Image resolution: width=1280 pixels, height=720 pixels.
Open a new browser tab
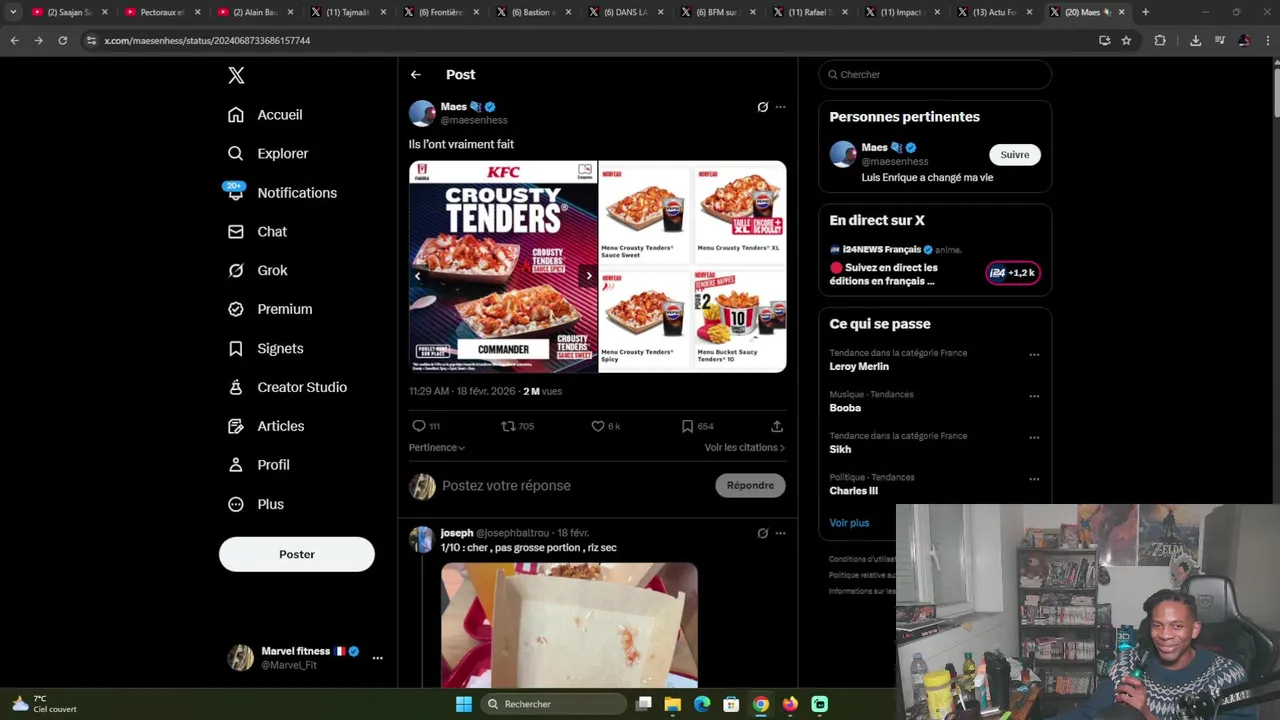1145,12
